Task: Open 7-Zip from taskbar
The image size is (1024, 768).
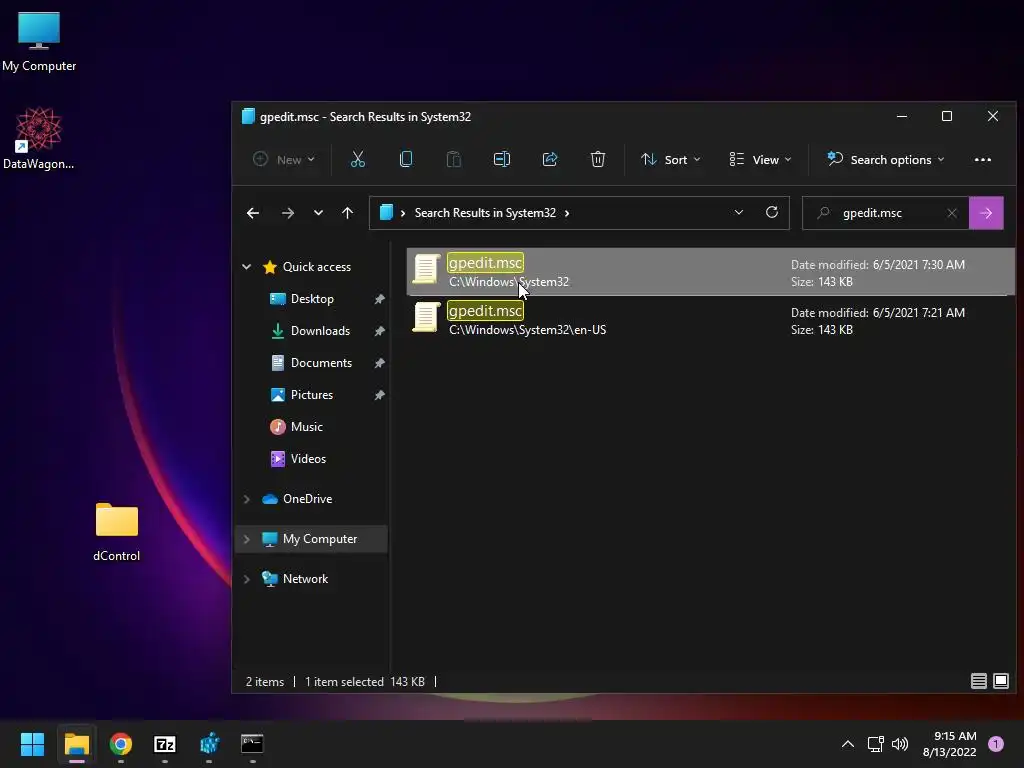Action: point(165,744)
